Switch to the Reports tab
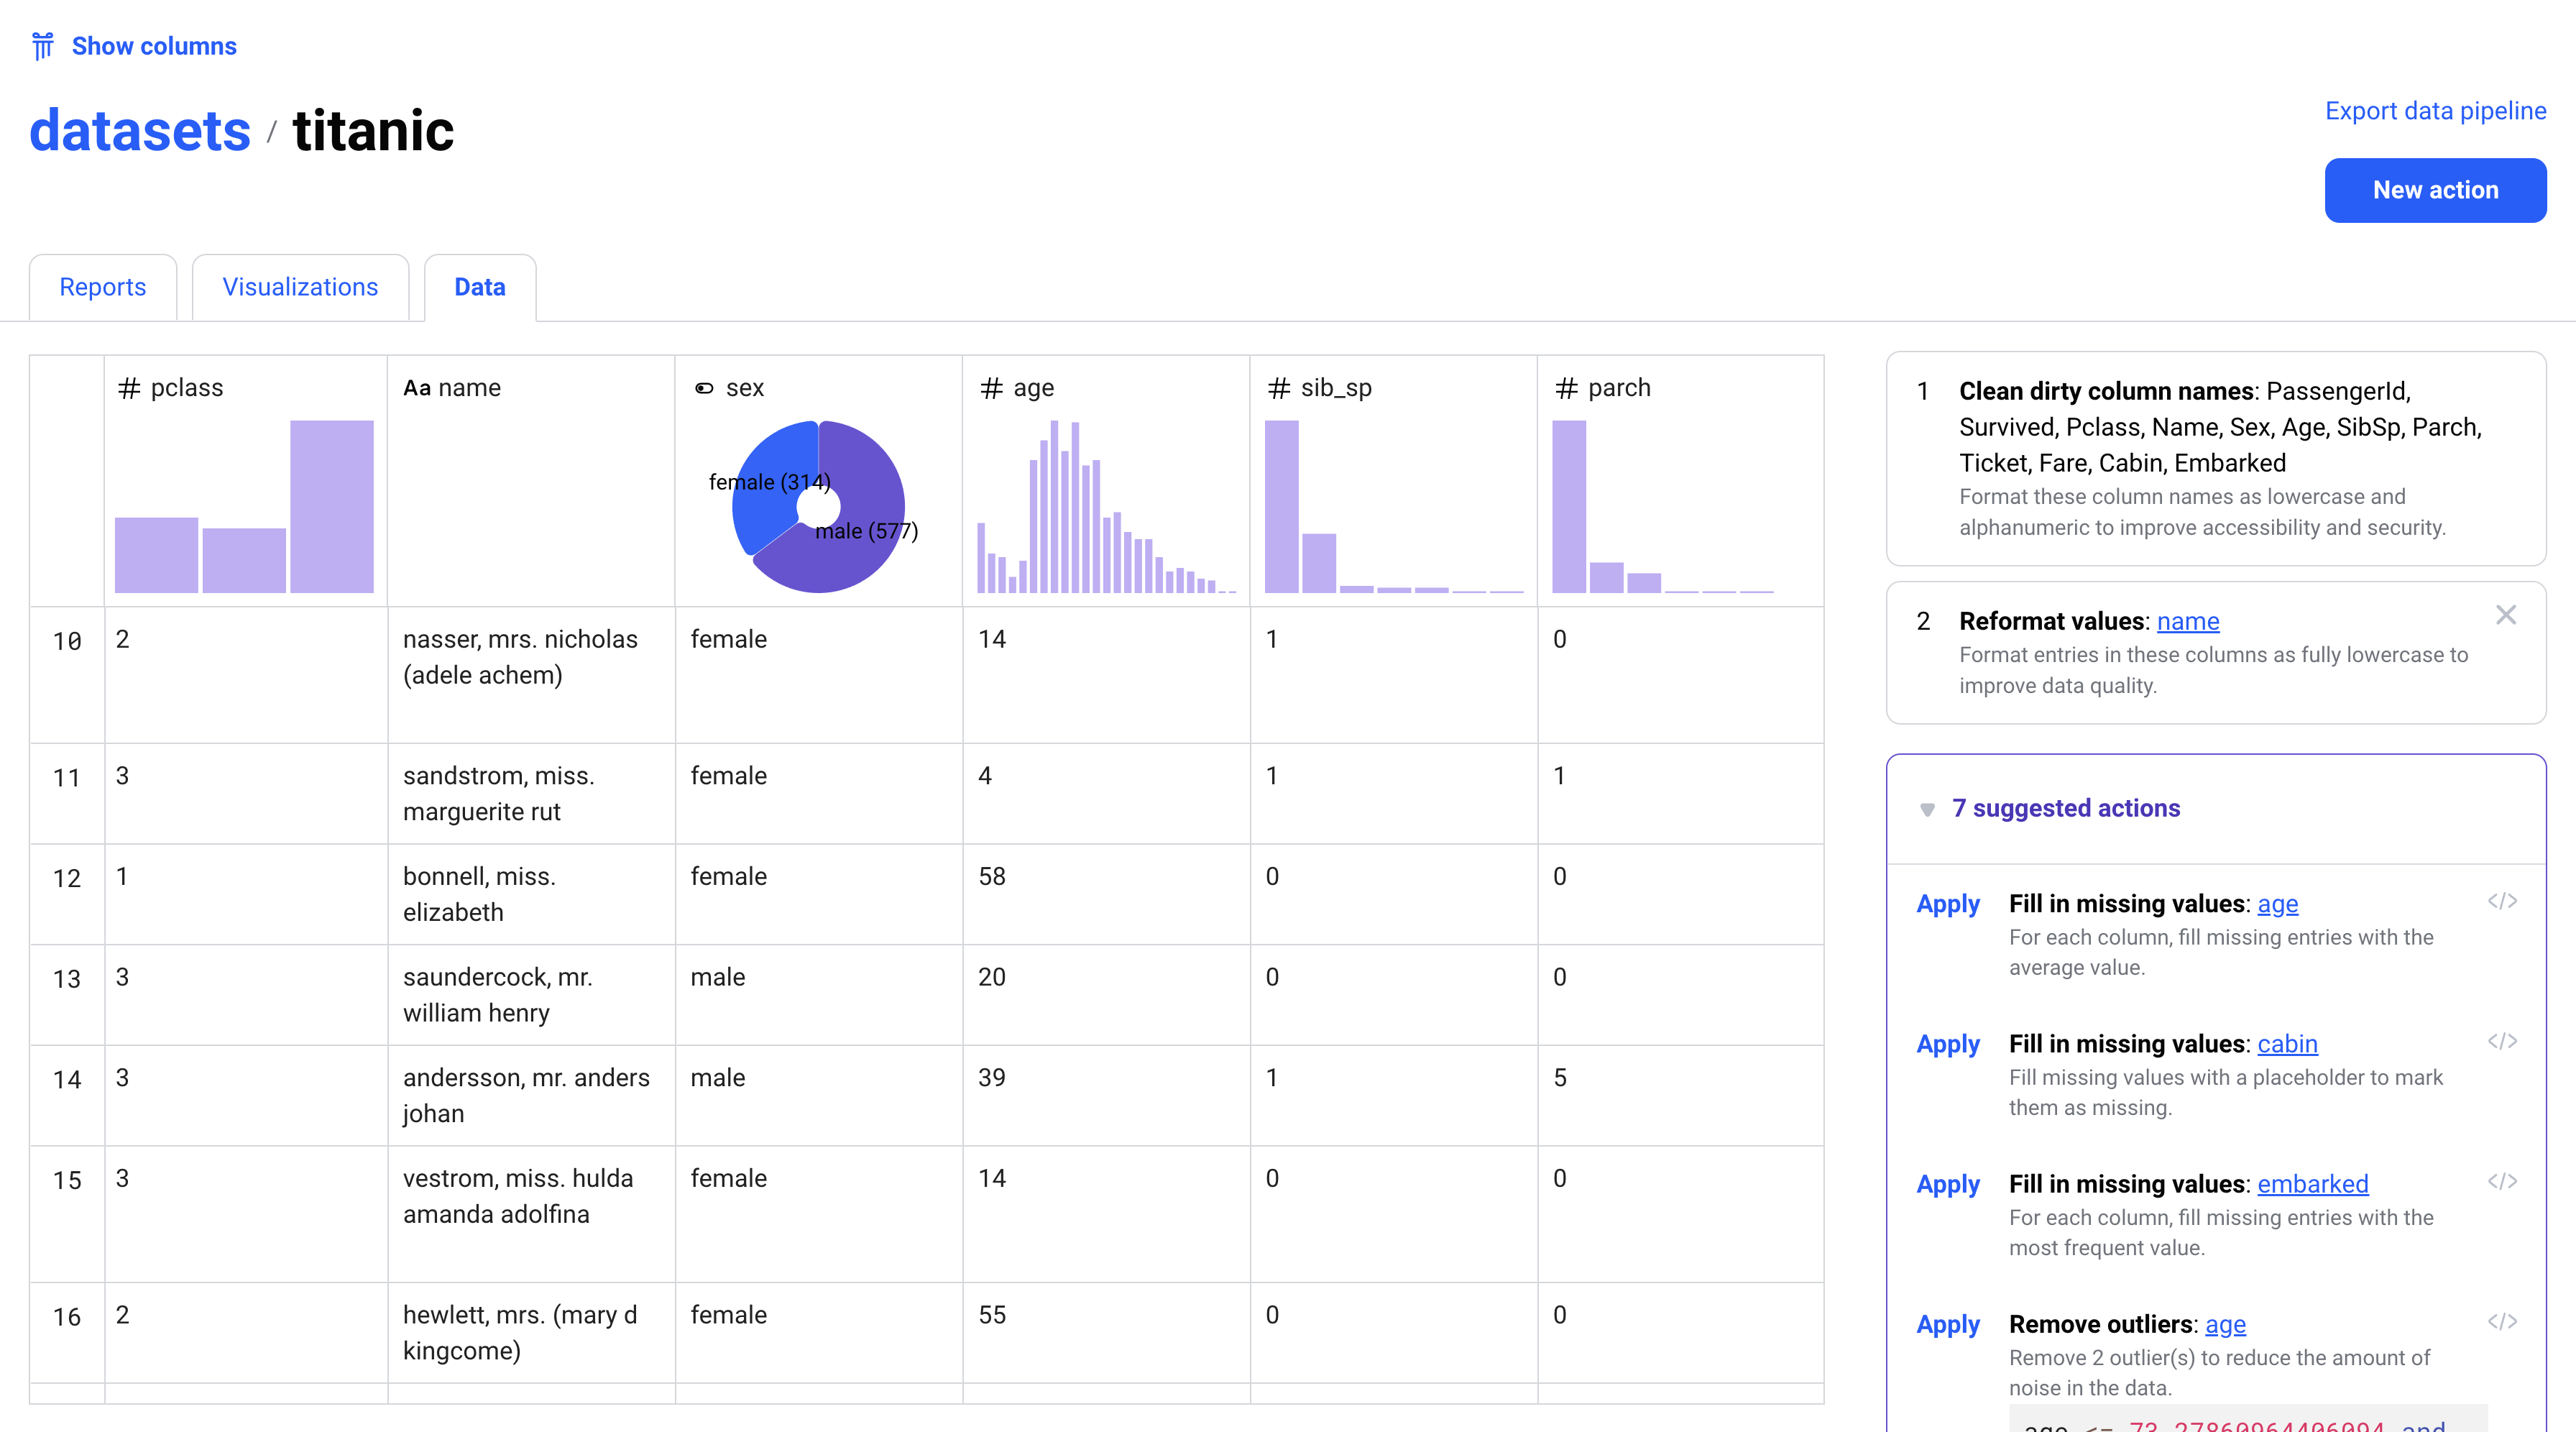The width and height of the screenshot is (2576, 1432). pos(103,287)
